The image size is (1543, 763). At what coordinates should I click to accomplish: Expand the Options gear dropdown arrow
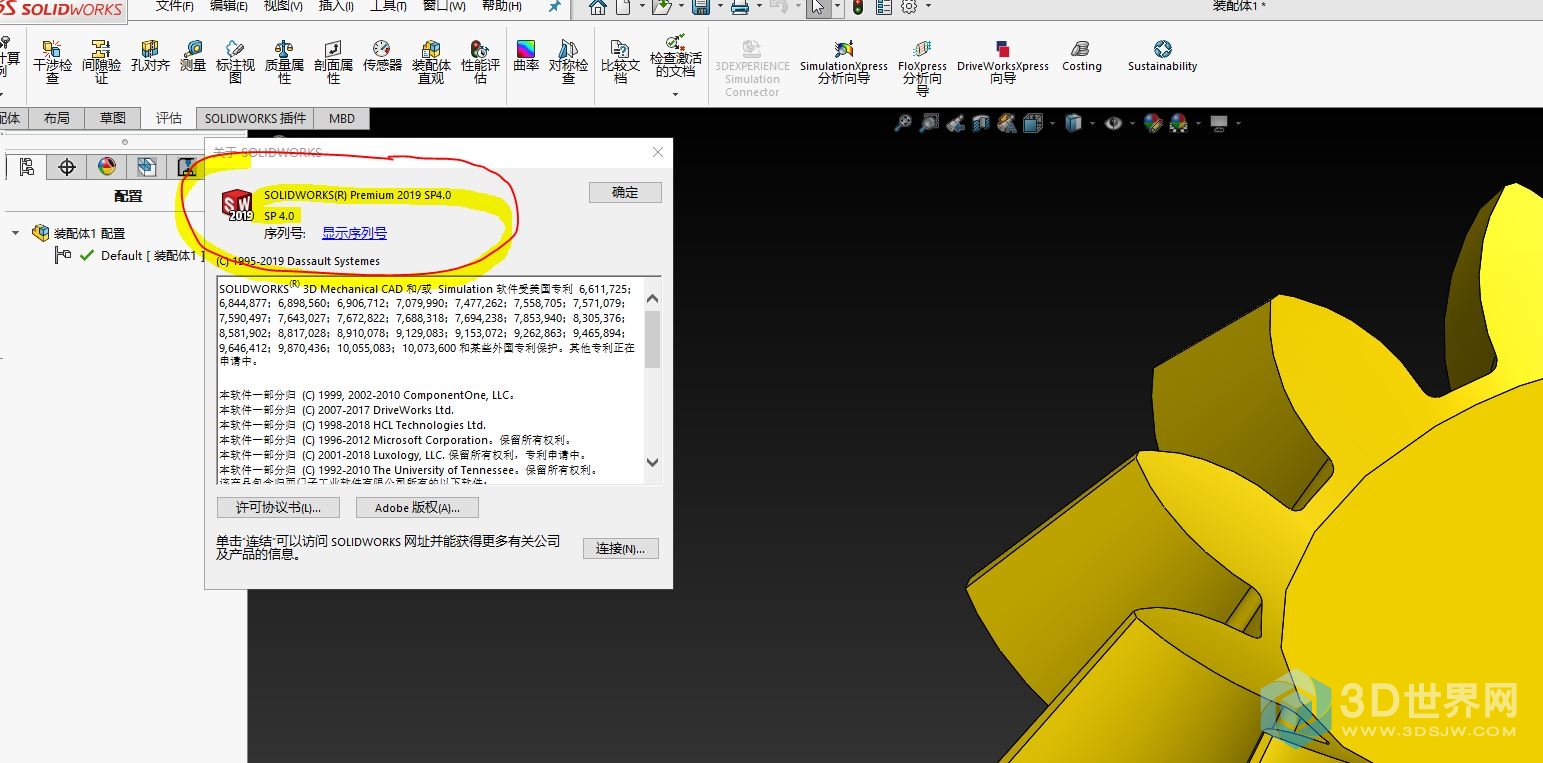pyautogui.click(x=928, y=7)
